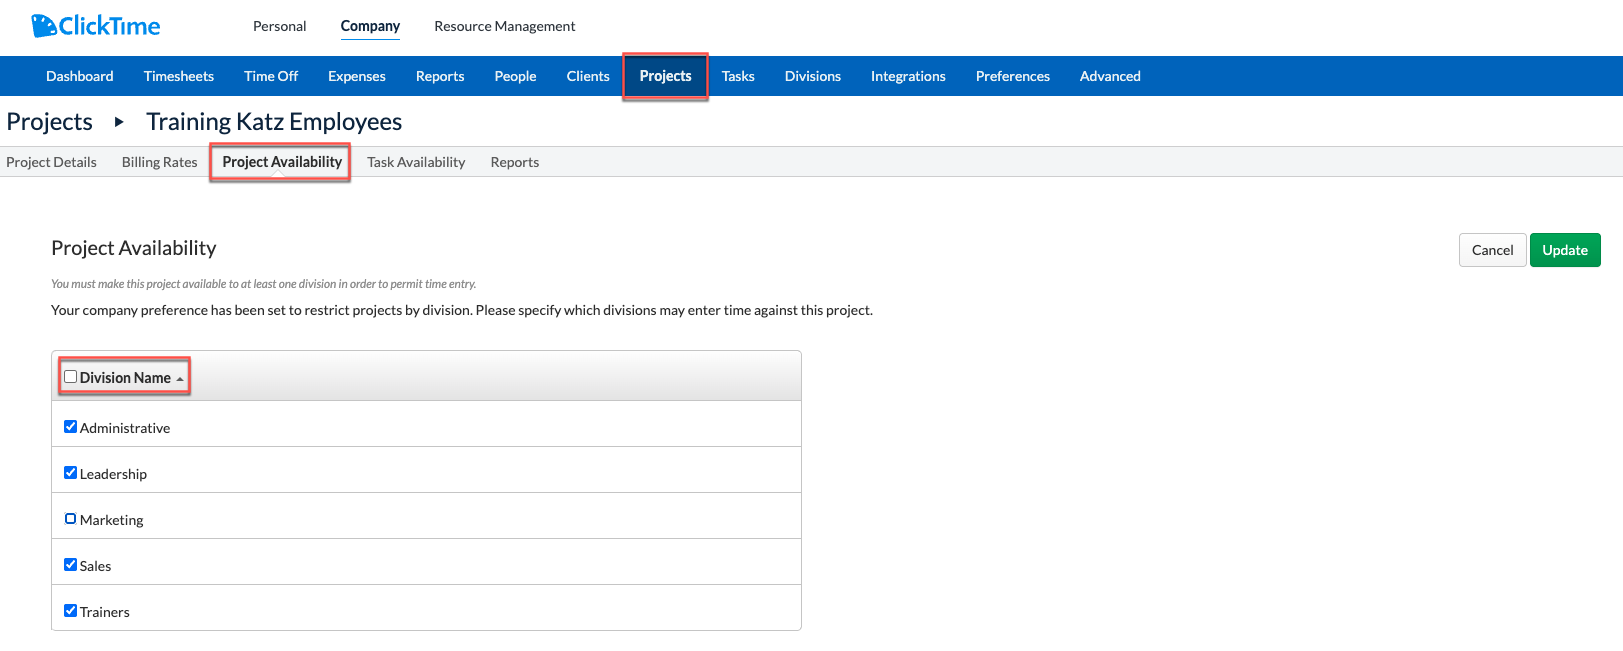
Task: Click the ClickTime logo
Action: (x=96, y=26)
